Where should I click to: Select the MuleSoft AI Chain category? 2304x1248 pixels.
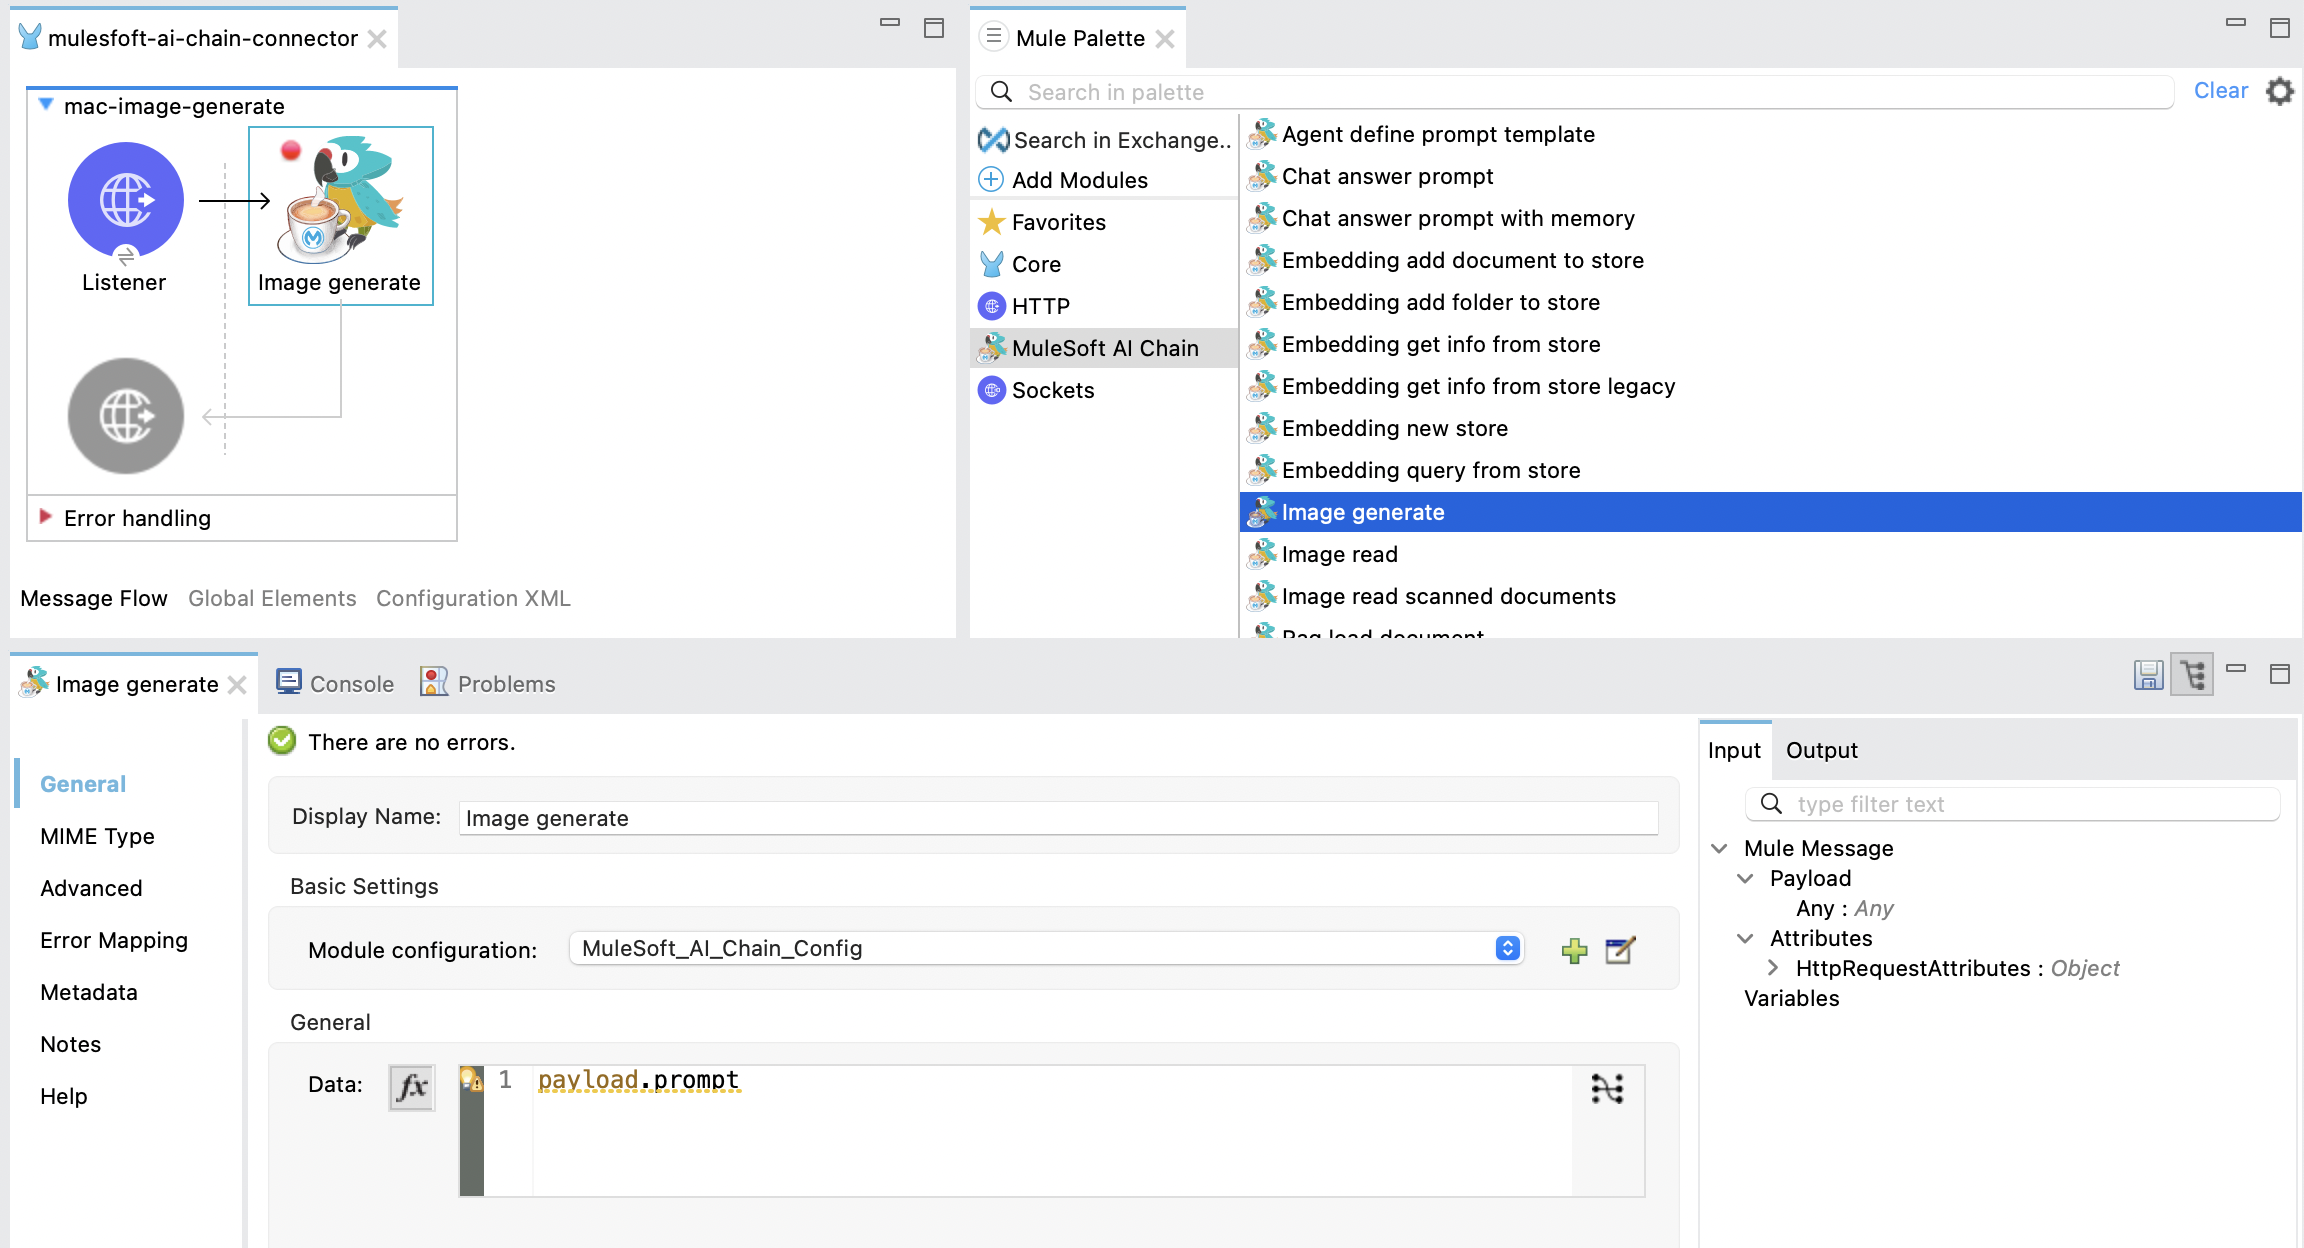[x=1104, y=348]
